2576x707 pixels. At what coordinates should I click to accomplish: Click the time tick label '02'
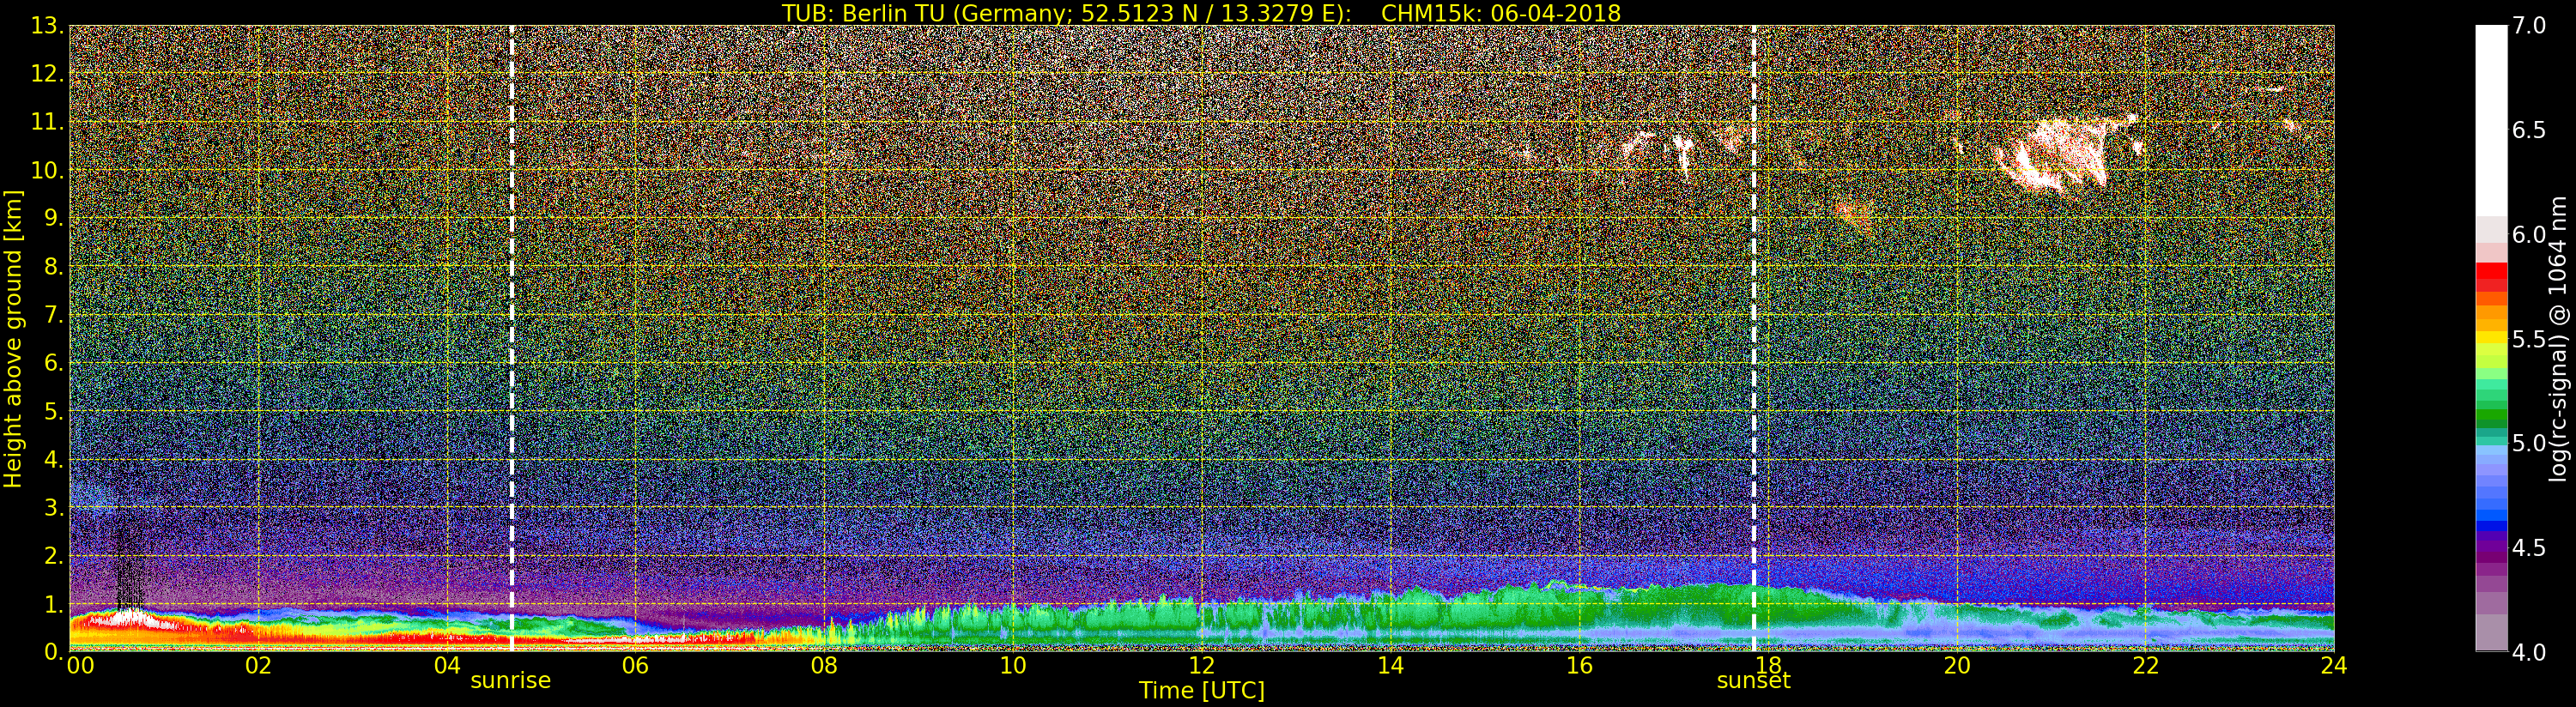[x=258, y=666]
